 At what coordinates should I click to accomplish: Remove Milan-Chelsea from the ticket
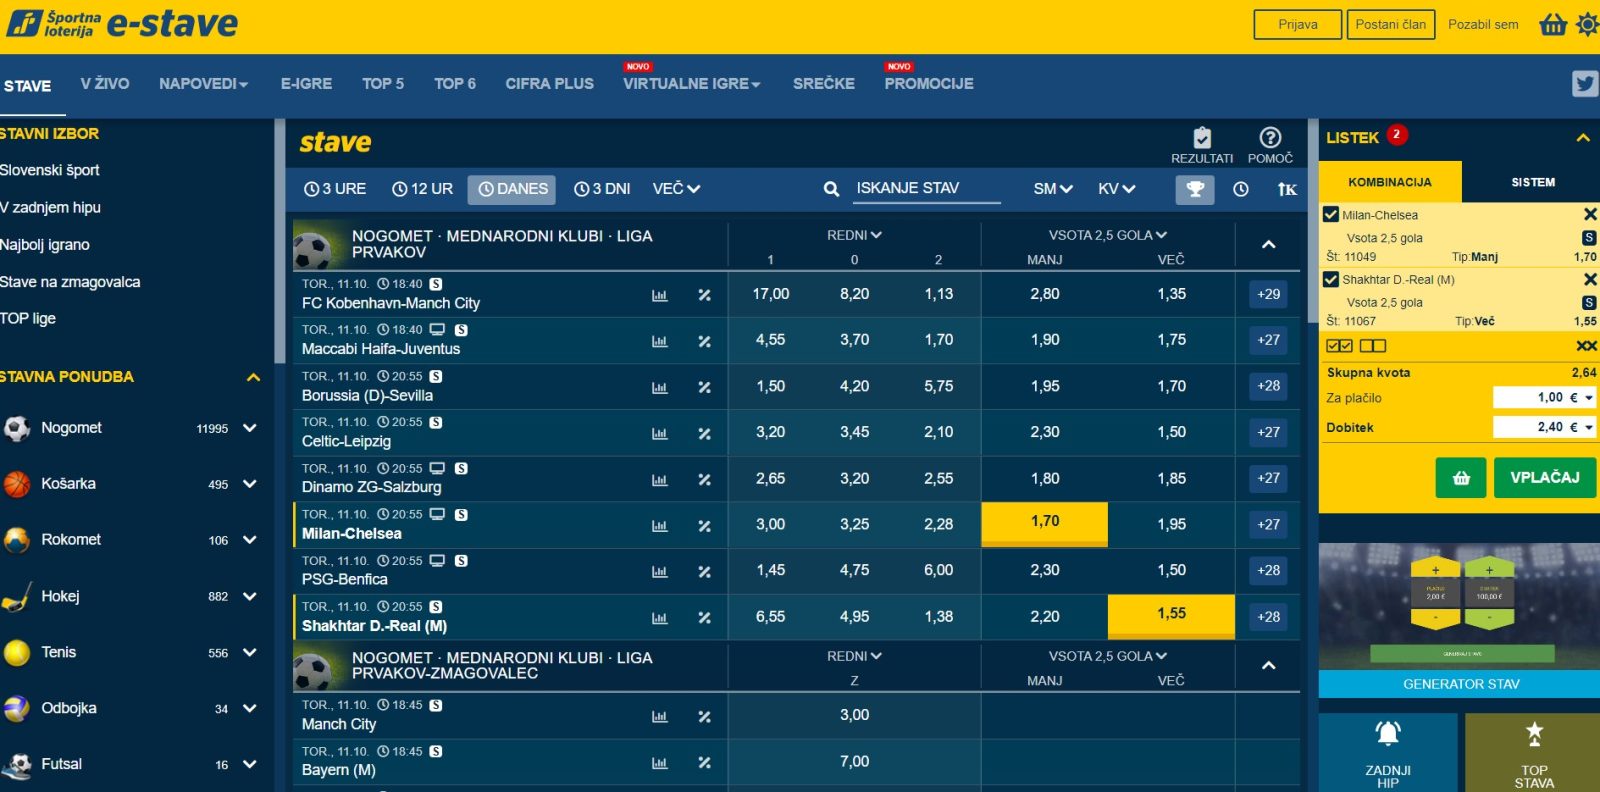click(x=1590, y=214)
